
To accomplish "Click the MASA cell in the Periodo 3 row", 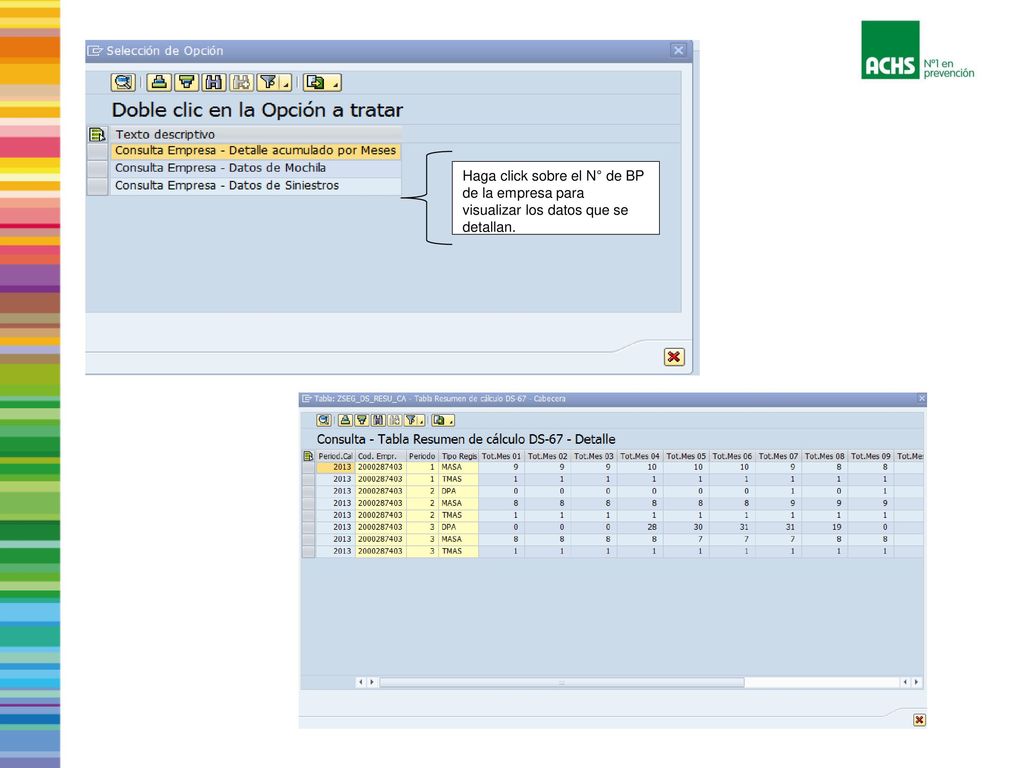I will tap(458, 539).
